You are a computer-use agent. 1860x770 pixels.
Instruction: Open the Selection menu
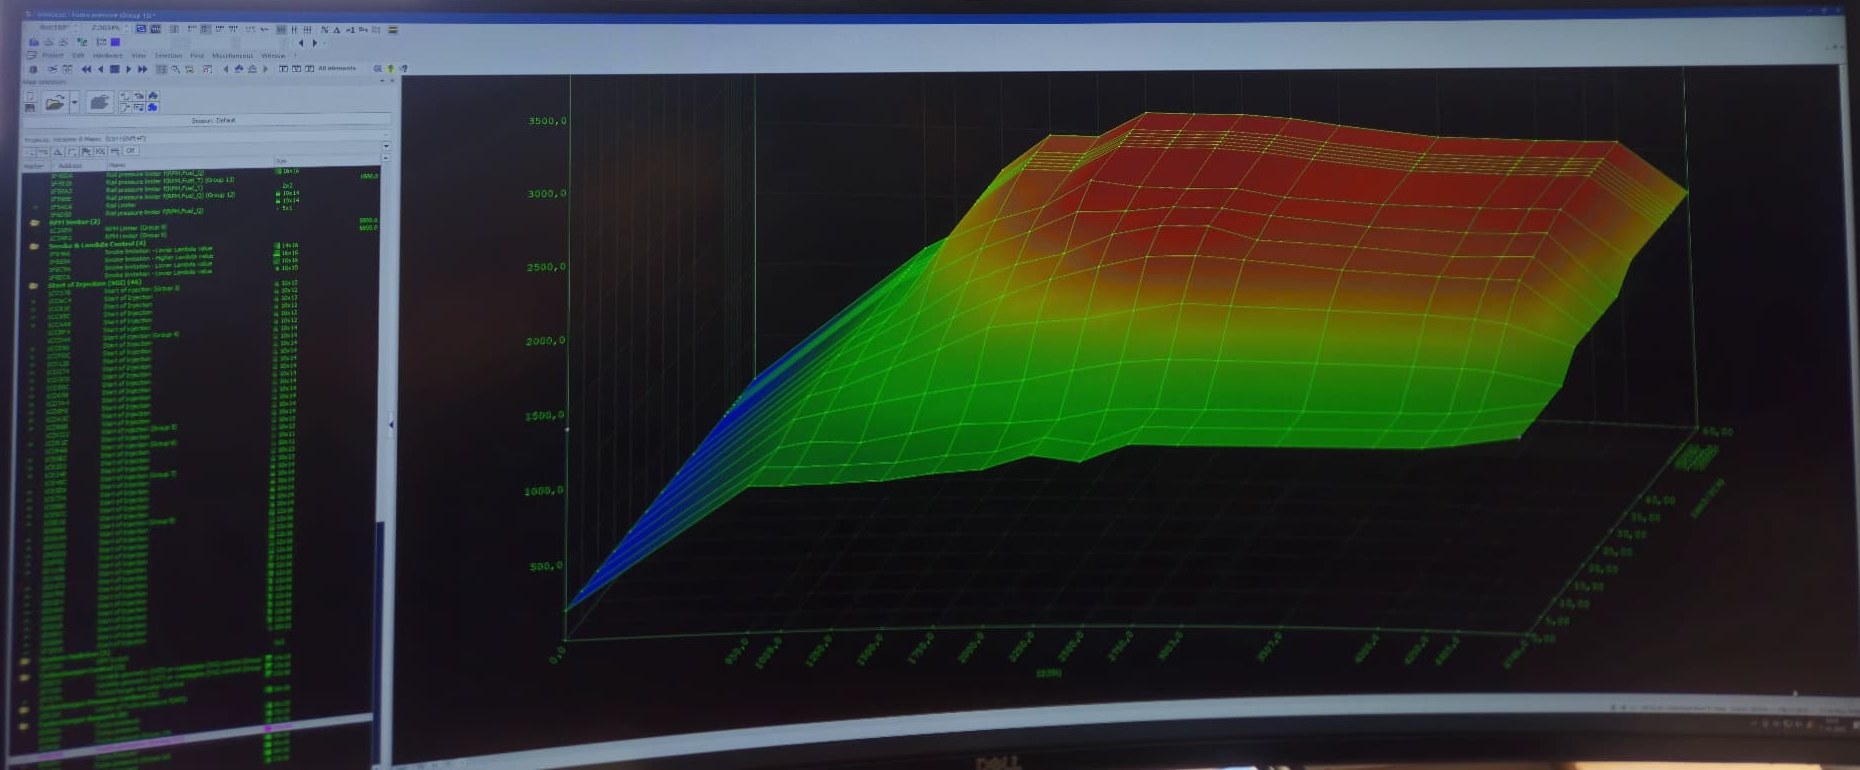(168, 56)
